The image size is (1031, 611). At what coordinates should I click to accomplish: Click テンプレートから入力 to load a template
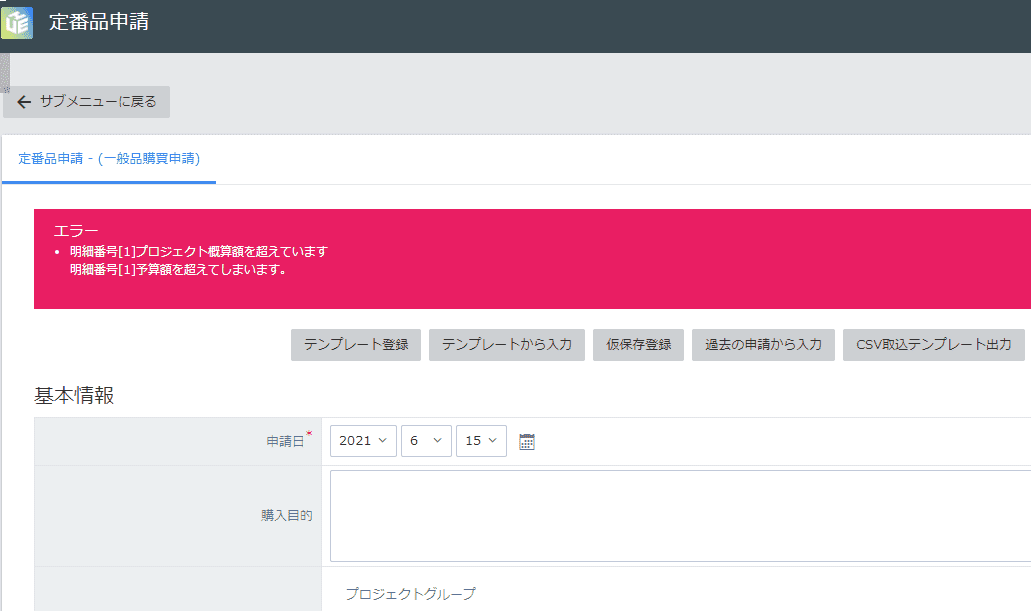[x=506, y=344]
